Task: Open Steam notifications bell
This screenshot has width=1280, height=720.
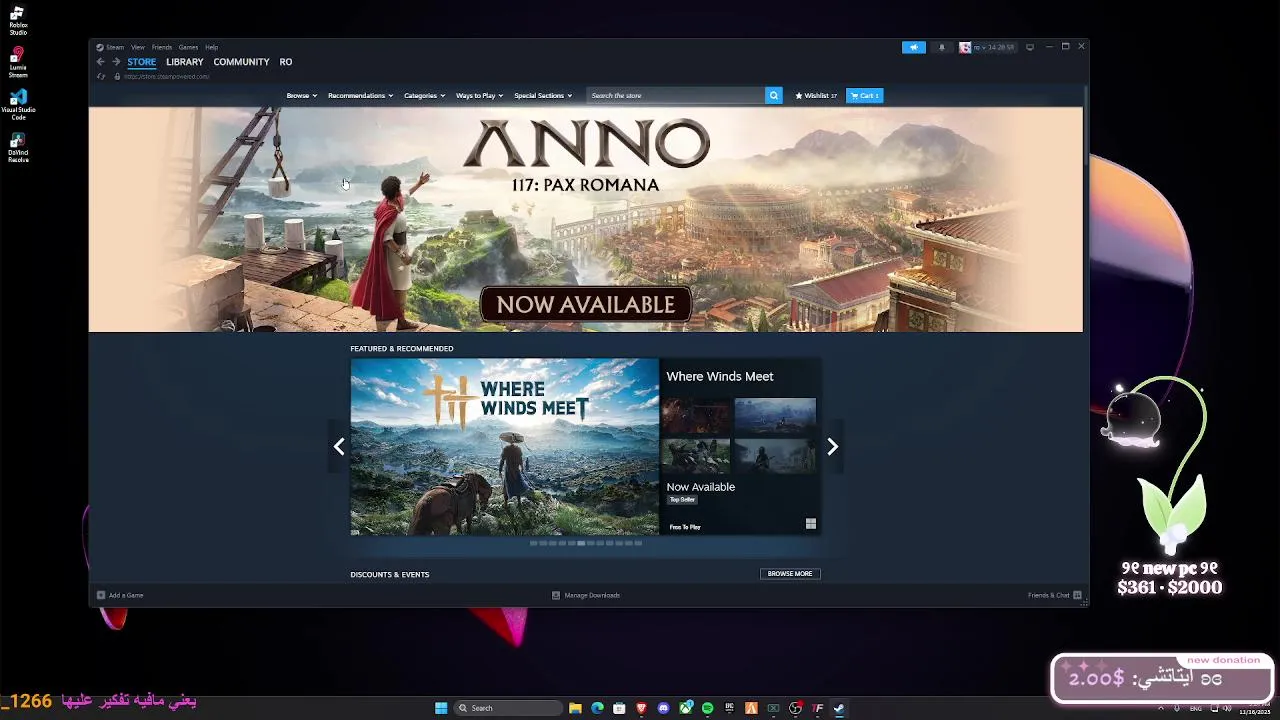Action: coord(942,47)
